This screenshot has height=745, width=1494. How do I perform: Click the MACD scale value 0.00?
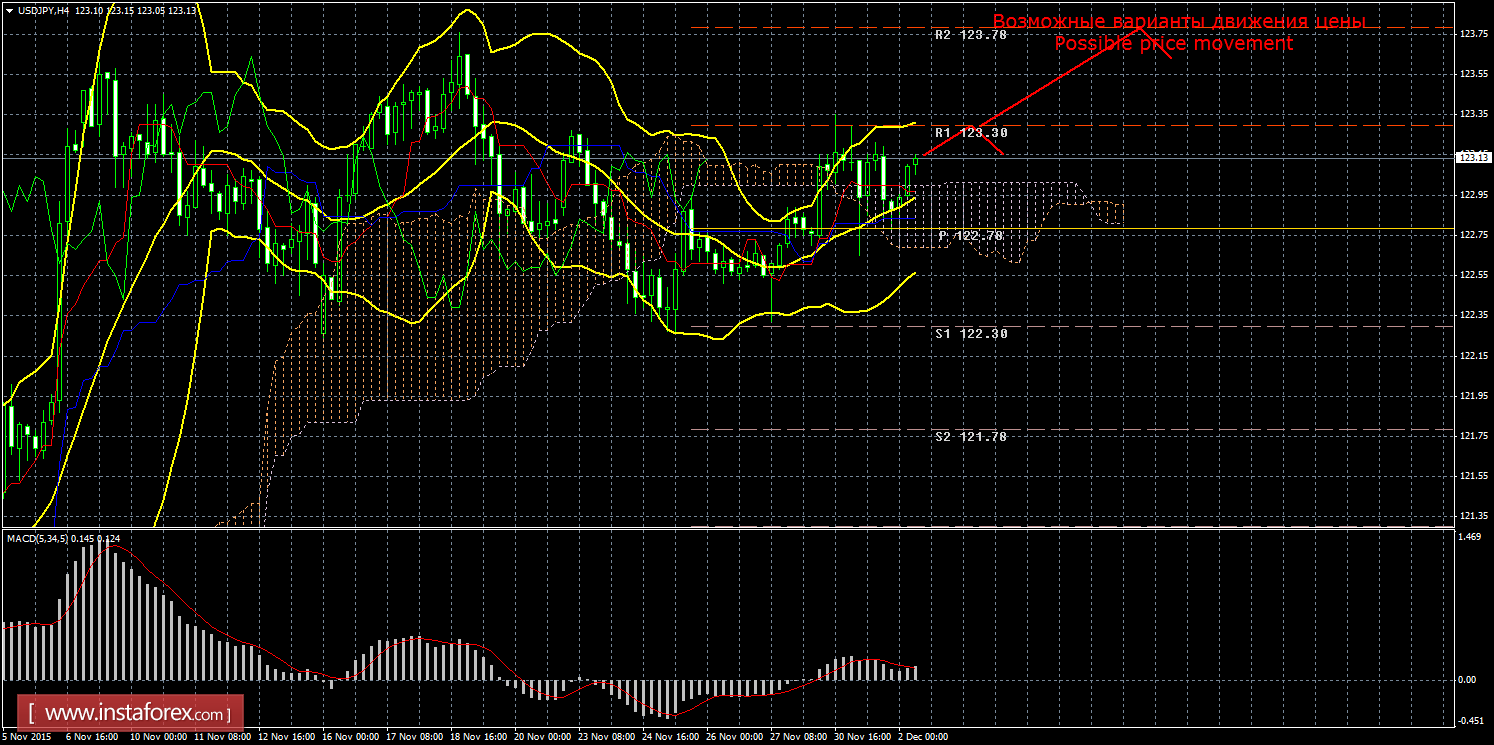coord(1469,680)
